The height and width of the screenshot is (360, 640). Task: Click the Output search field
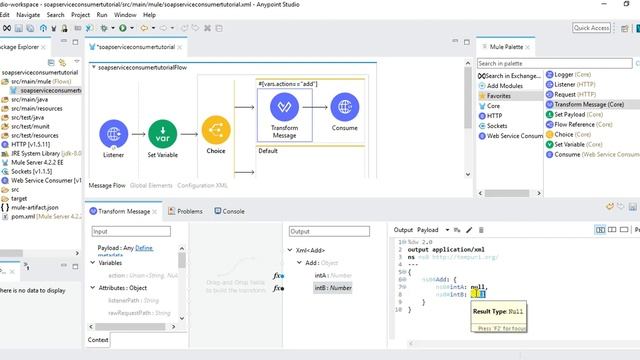[329, 231]
